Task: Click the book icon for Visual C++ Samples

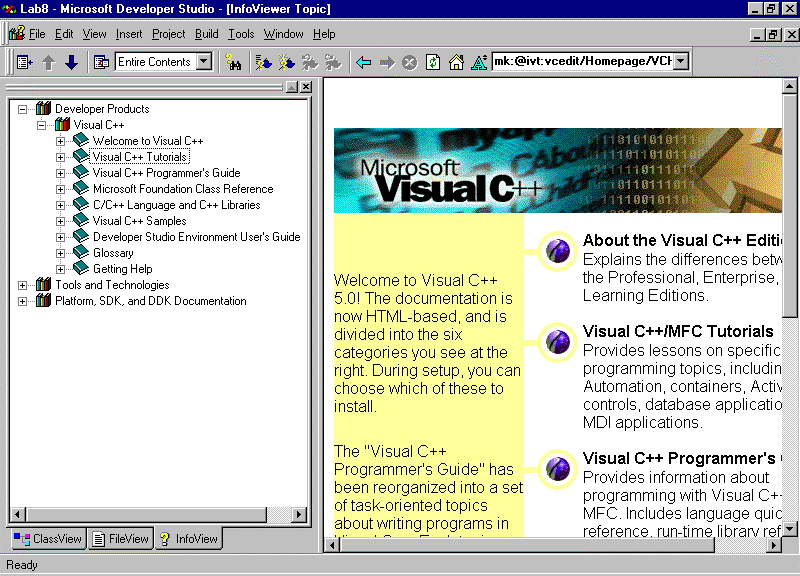Action: (81, 220)
